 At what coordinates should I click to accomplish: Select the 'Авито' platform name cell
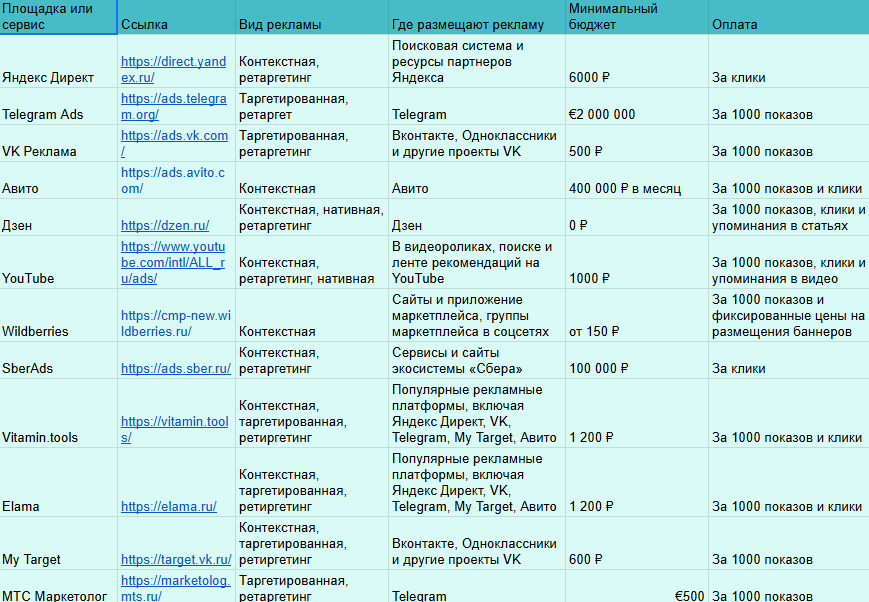coord(58,181)
